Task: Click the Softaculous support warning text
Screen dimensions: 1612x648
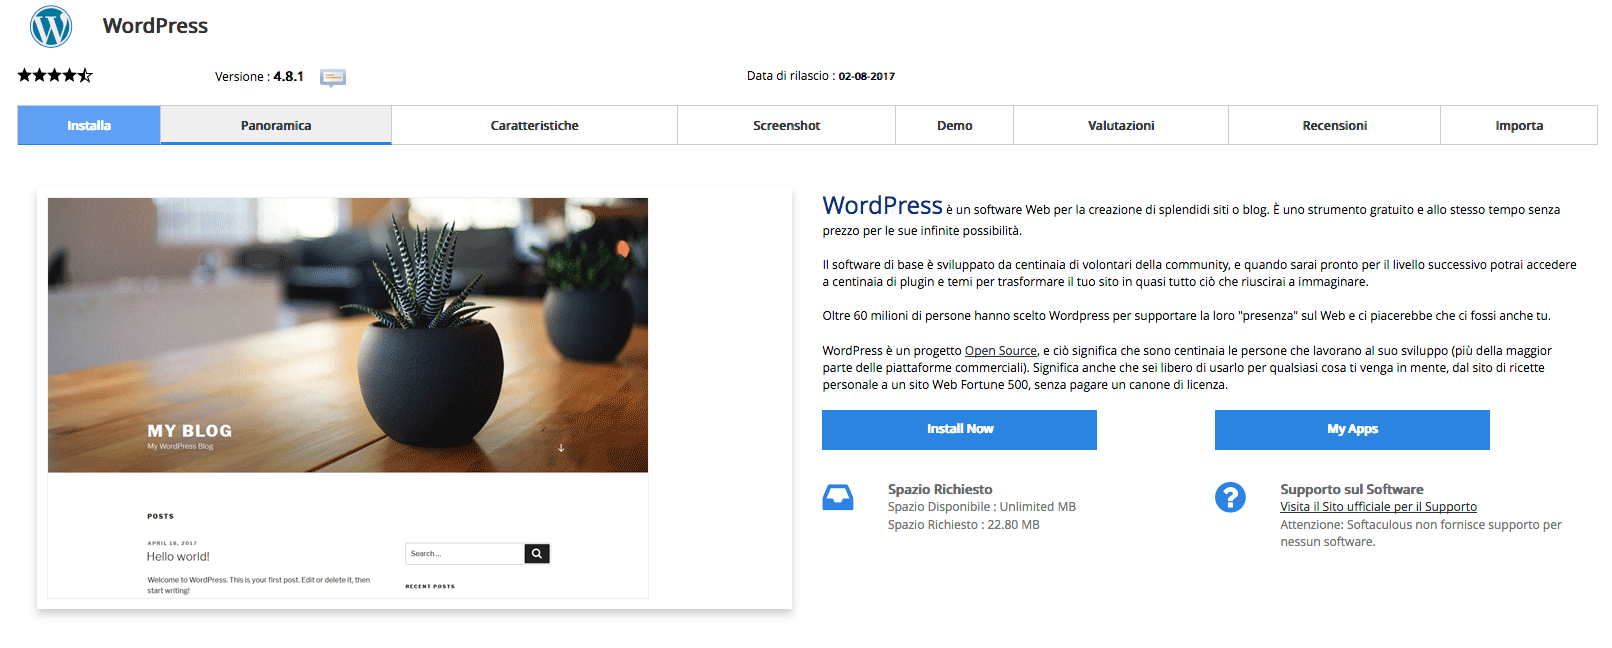Action: (x=1421, y=533)
